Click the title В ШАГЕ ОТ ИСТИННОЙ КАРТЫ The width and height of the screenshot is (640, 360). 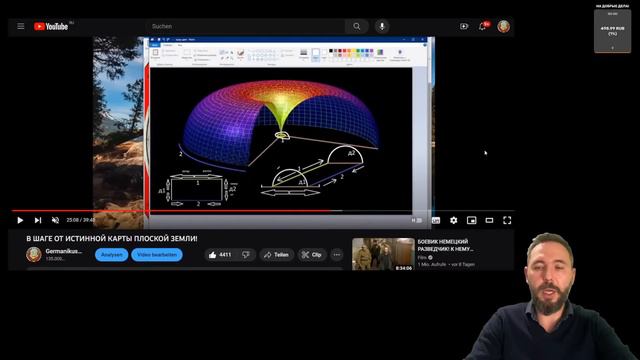pos(112,238)
